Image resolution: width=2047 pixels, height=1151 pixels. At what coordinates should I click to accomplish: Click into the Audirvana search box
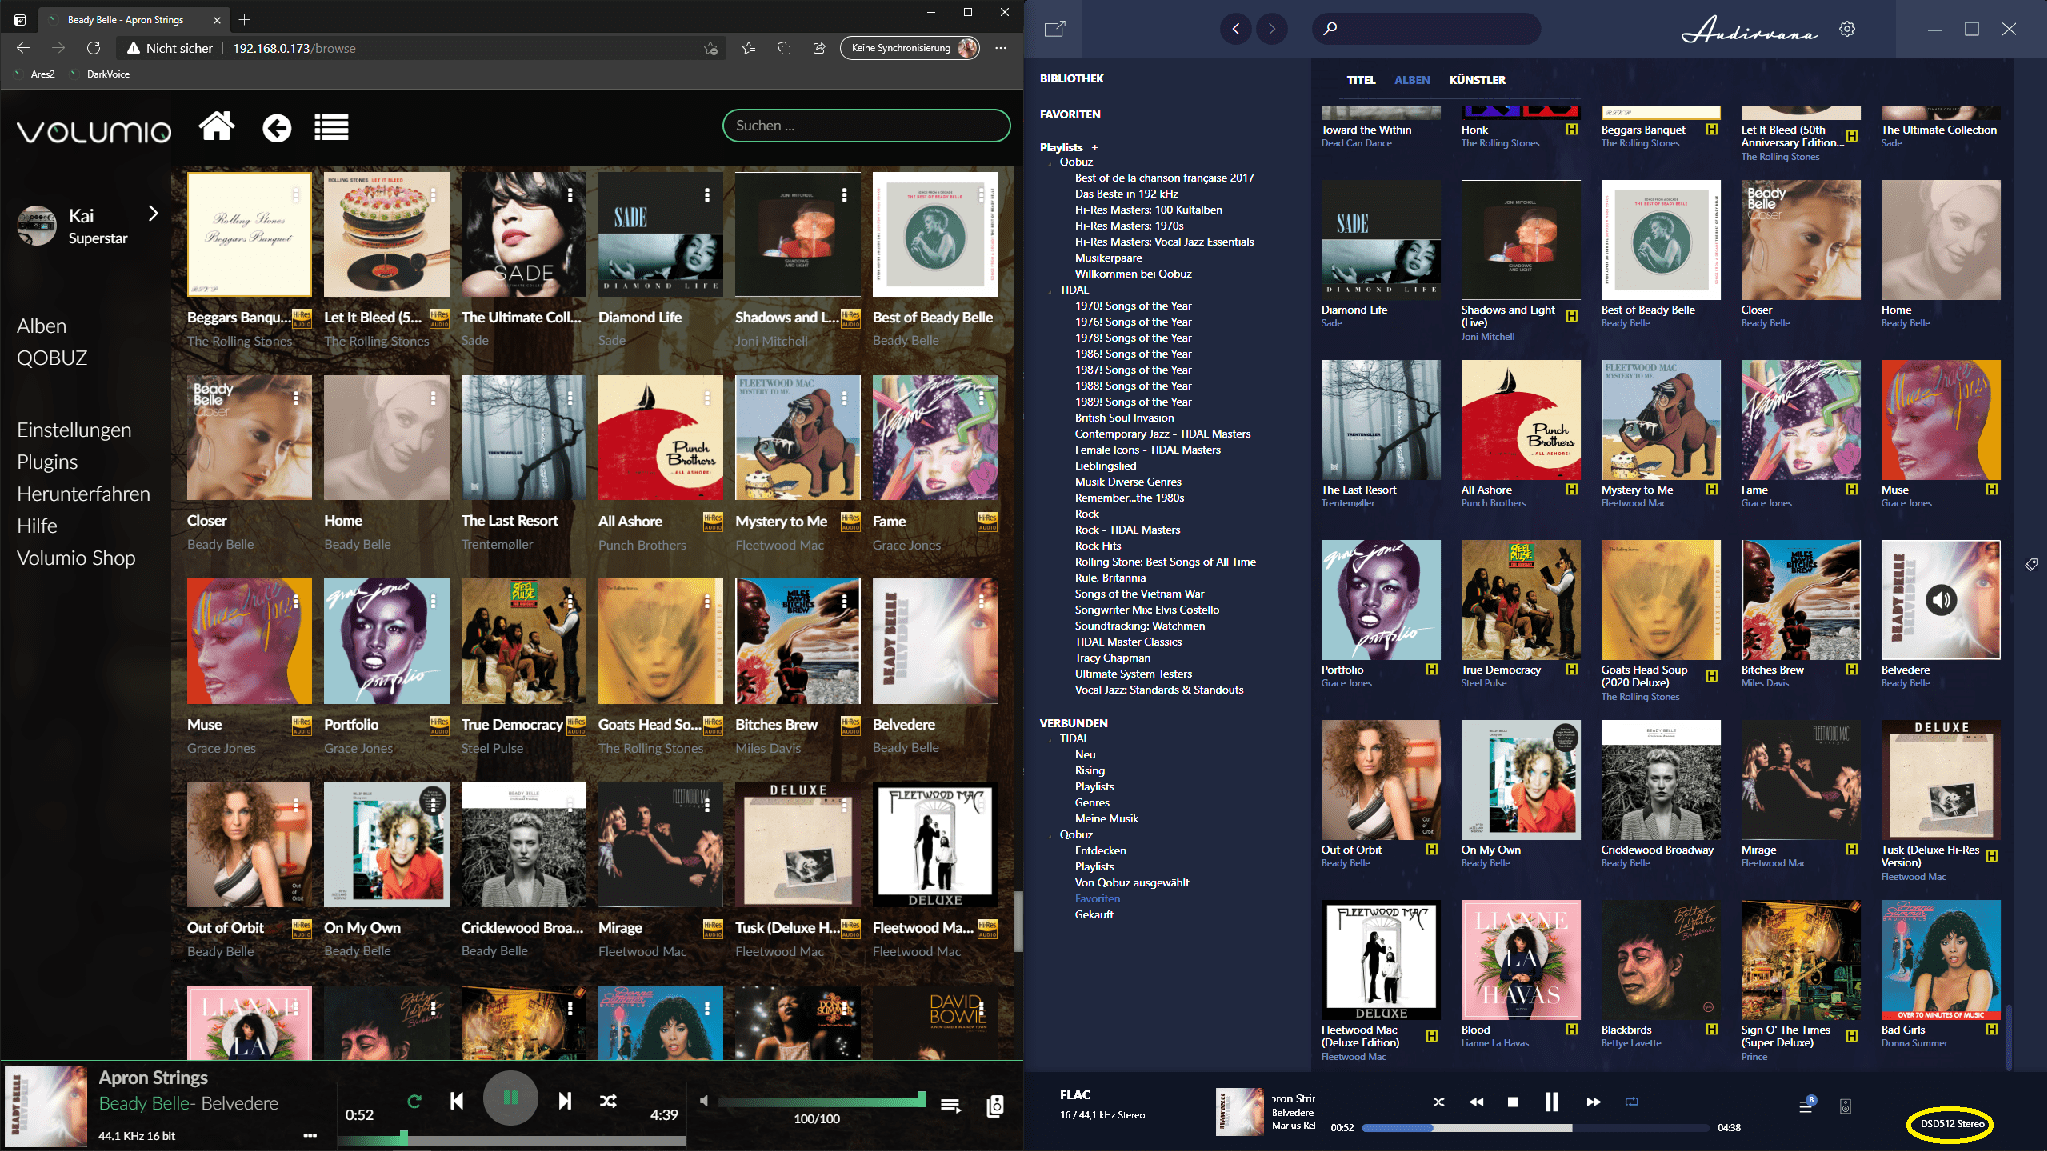[1426, 29]
